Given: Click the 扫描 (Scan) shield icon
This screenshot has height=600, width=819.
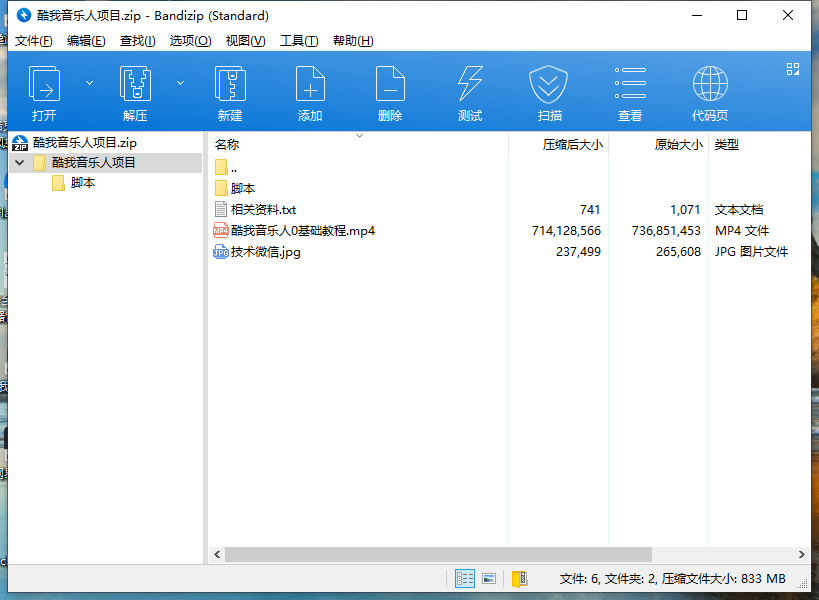Looking at the screenshot, I should pos(548,84).
